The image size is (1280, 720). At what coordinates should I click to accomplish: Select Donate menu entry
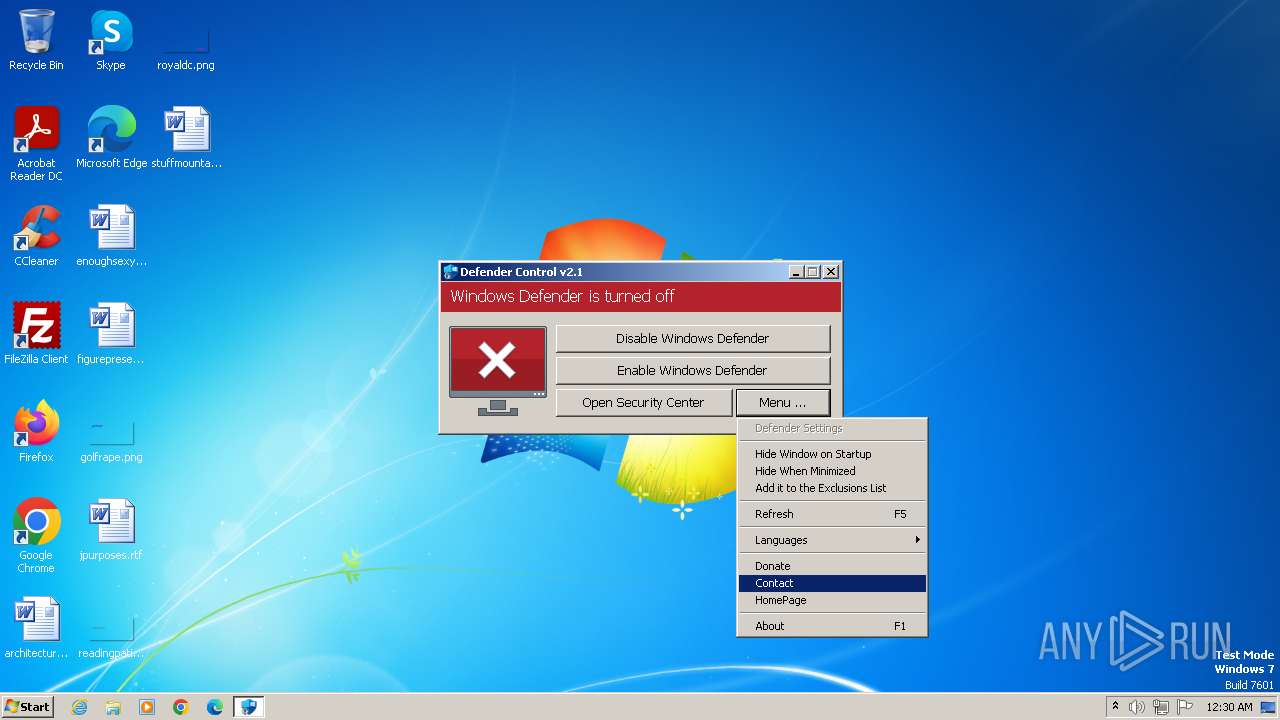pos(832,566)
